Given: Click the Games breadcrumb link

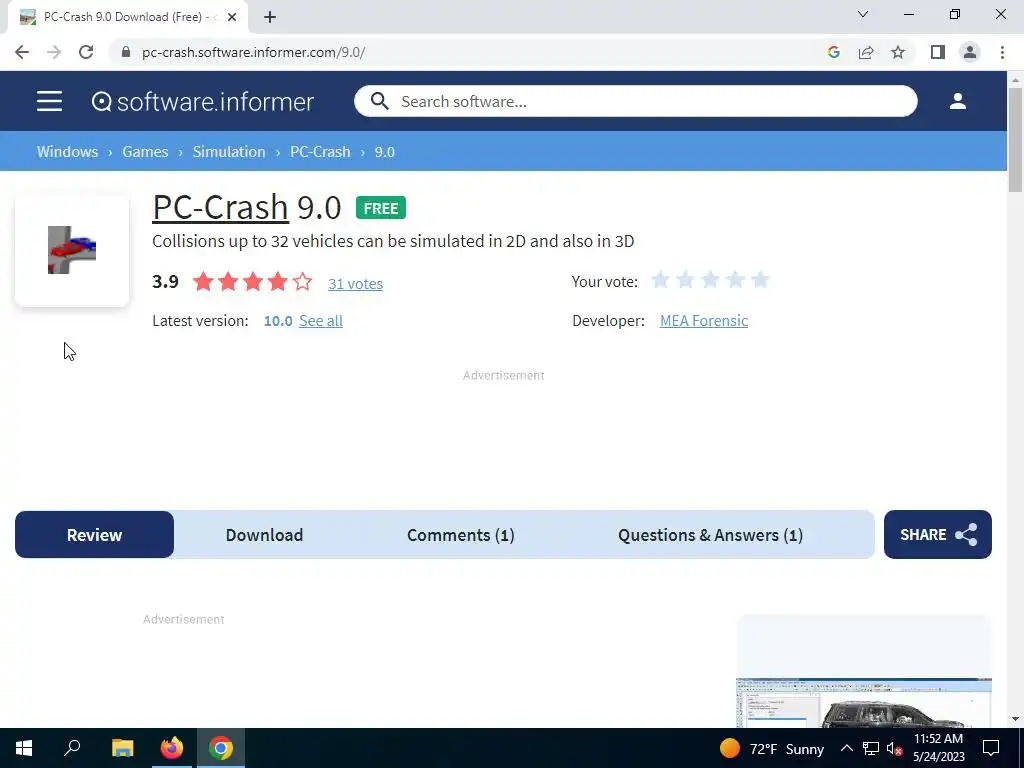Looking at the screenshot, I should pyautogui.click(x=145, y=152).
